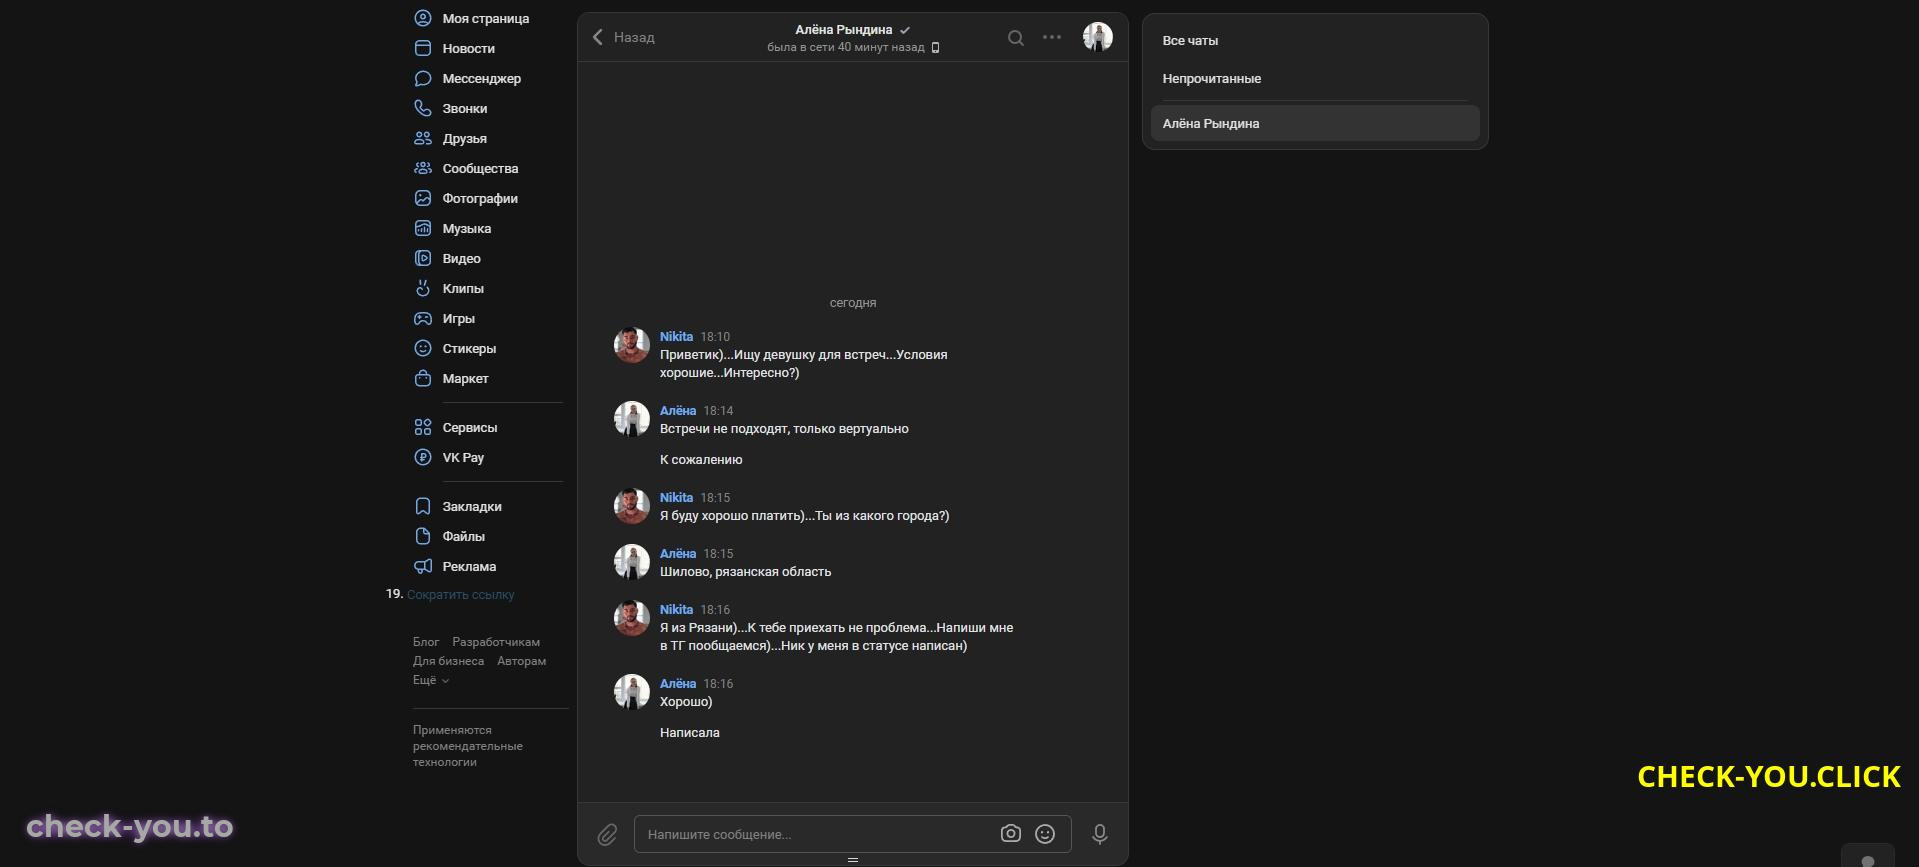
Task: Open the Фотографии picture icon
Action: point(423,198)
